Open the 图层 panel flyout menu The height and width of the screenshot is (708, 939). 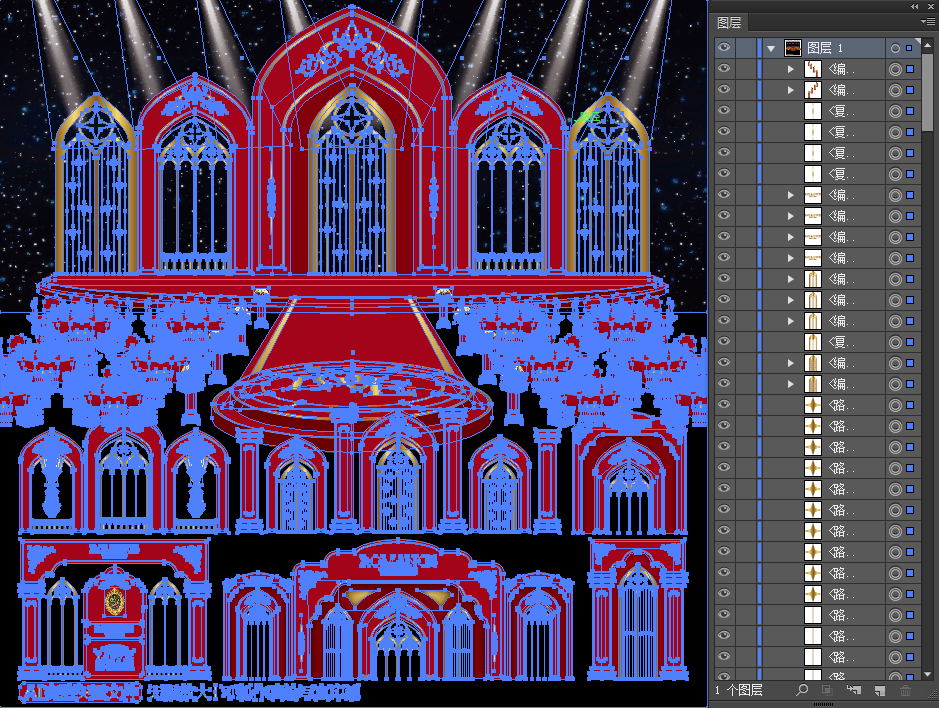coord(928,22)
